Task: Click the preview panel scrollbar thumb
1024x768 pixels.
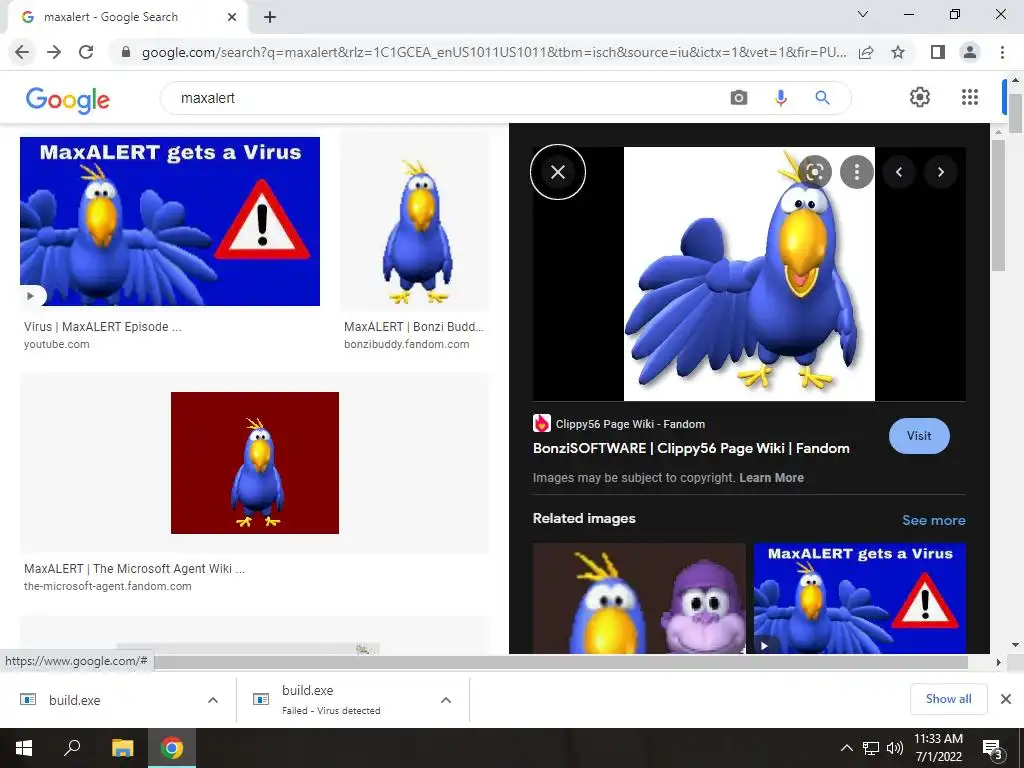Action: coord(998,205)
